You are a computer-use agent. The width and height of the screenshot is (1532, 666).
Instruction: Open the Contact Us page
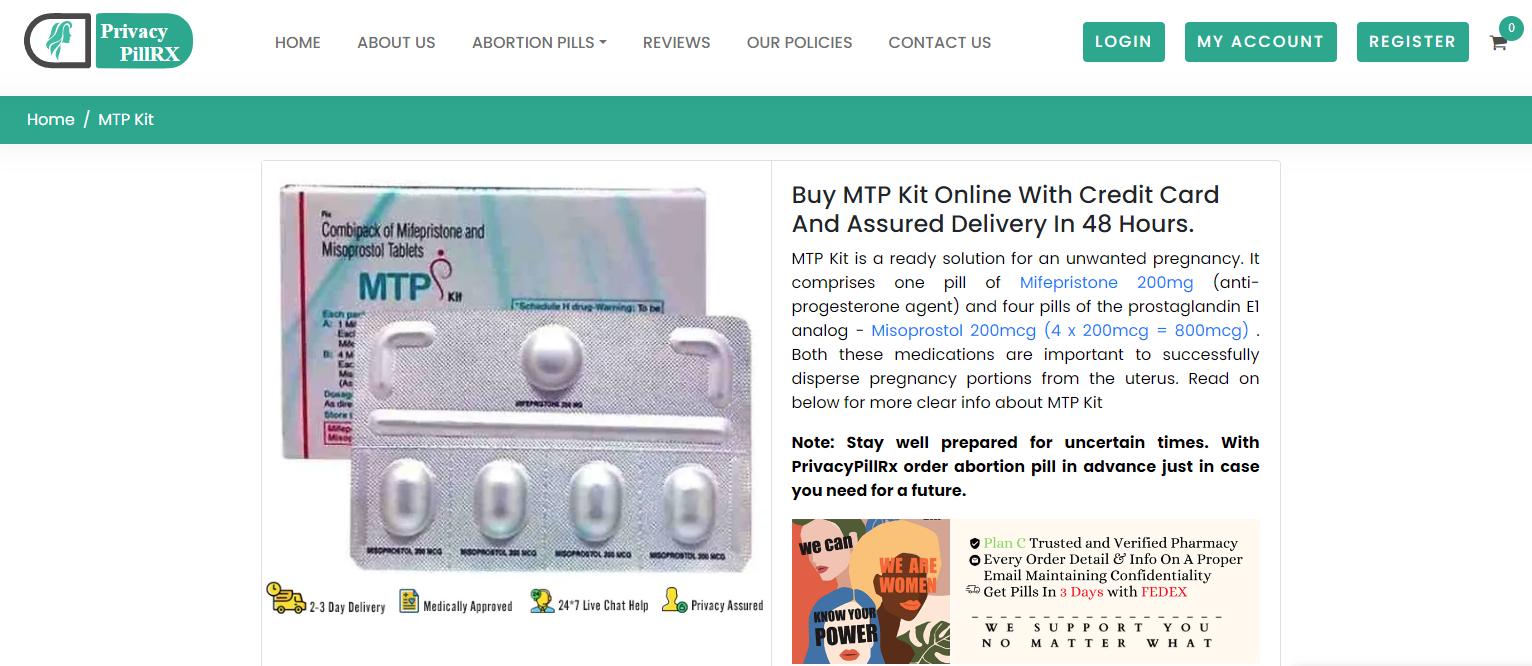[x=939, y=42]
